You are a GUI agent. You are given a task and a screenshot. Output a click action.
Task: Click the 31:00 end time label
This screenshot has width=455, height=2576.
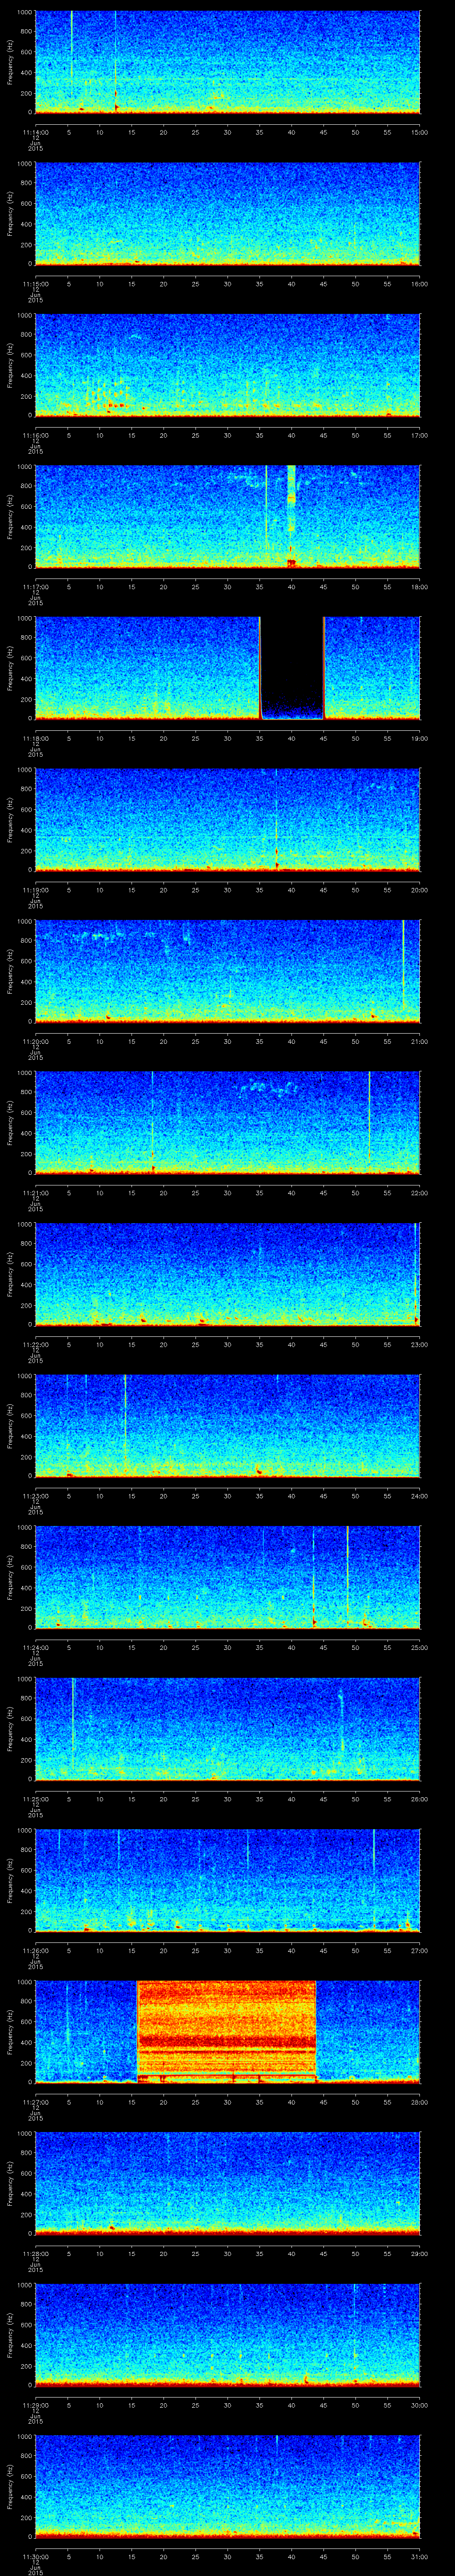420,2557
